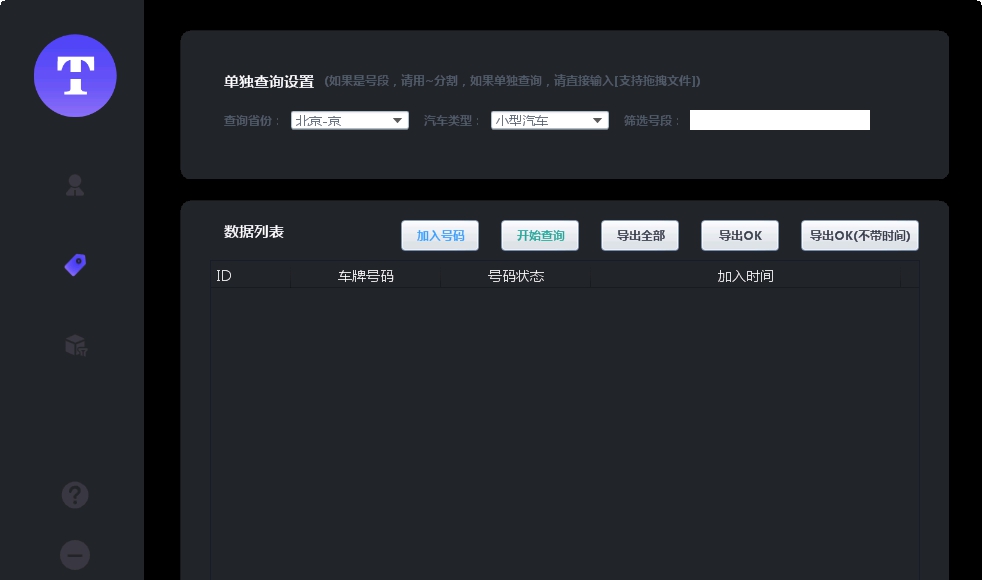The height and width of the screenshot is (580, 983).
Task: Click the ID column header
Action: point(250,276)
